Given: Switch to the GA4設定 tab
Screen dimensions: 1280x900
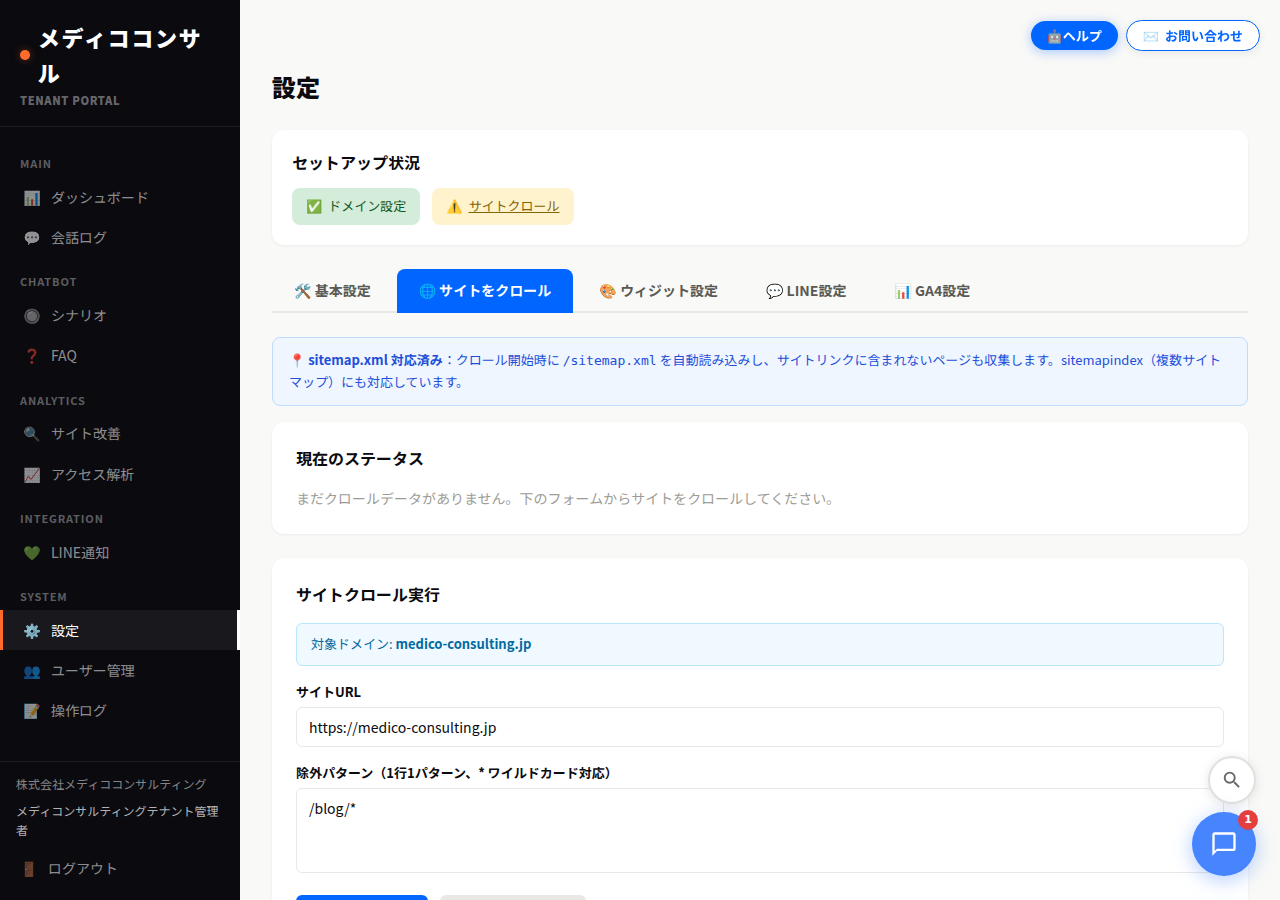Looking at the screenshot, I should pos(932,290).
